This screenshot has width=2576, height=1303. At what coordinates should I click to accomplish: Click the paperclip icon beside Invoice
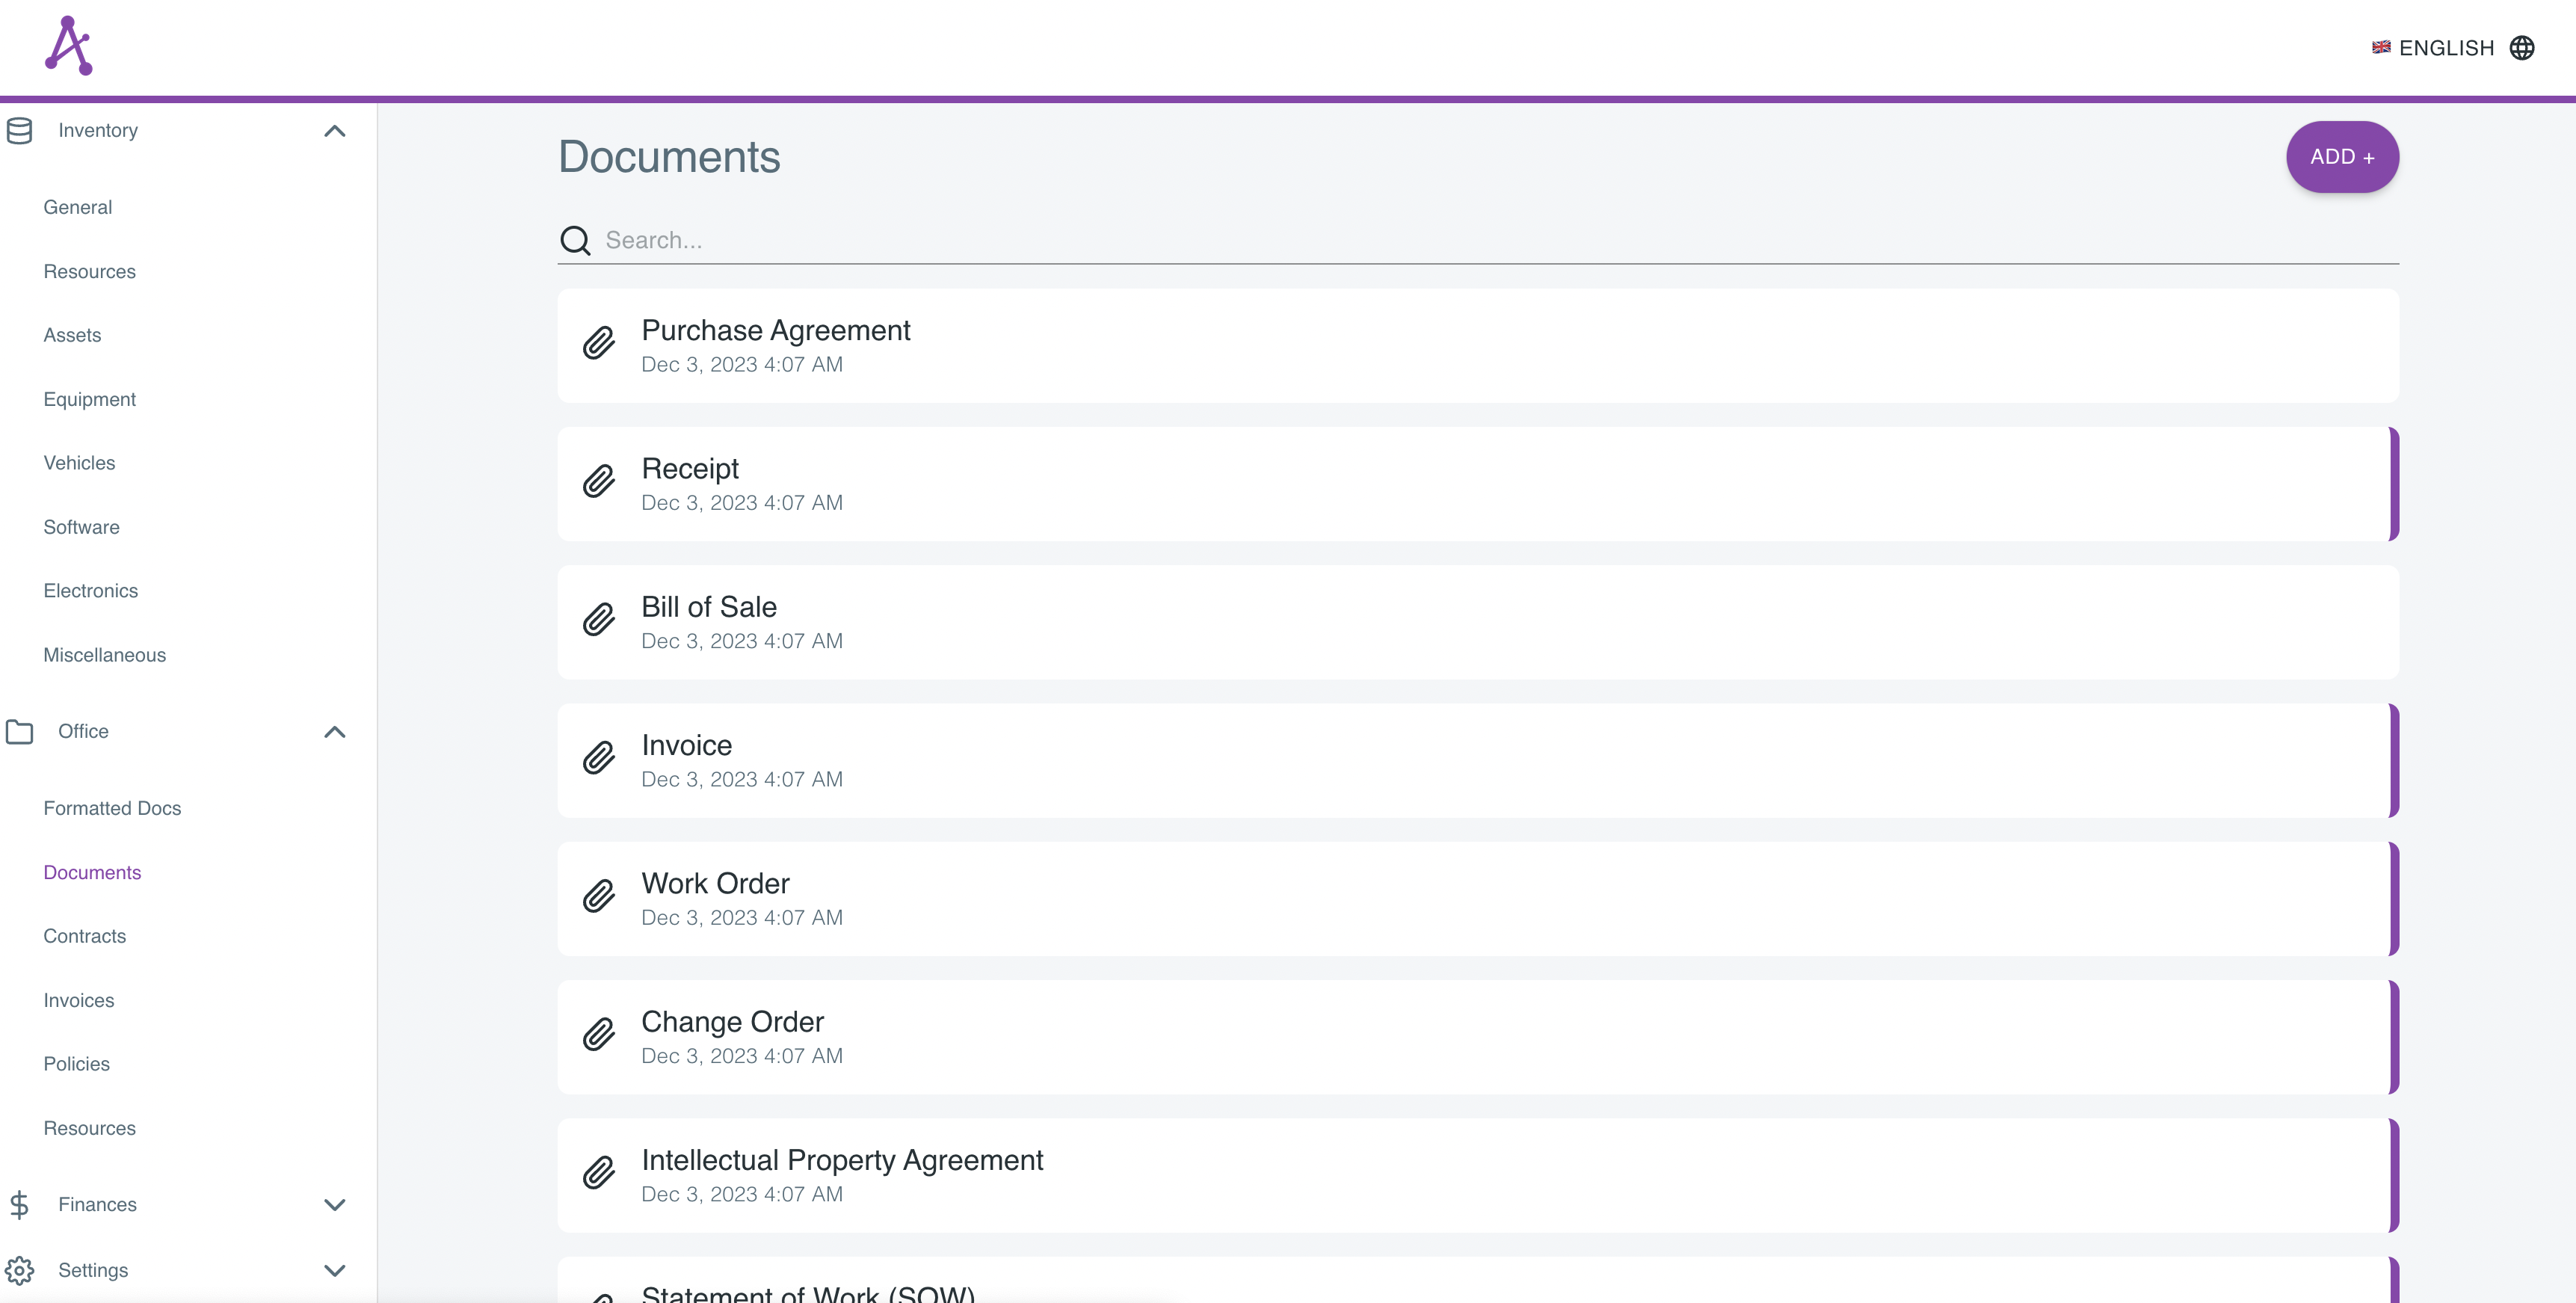coord(599,758)
